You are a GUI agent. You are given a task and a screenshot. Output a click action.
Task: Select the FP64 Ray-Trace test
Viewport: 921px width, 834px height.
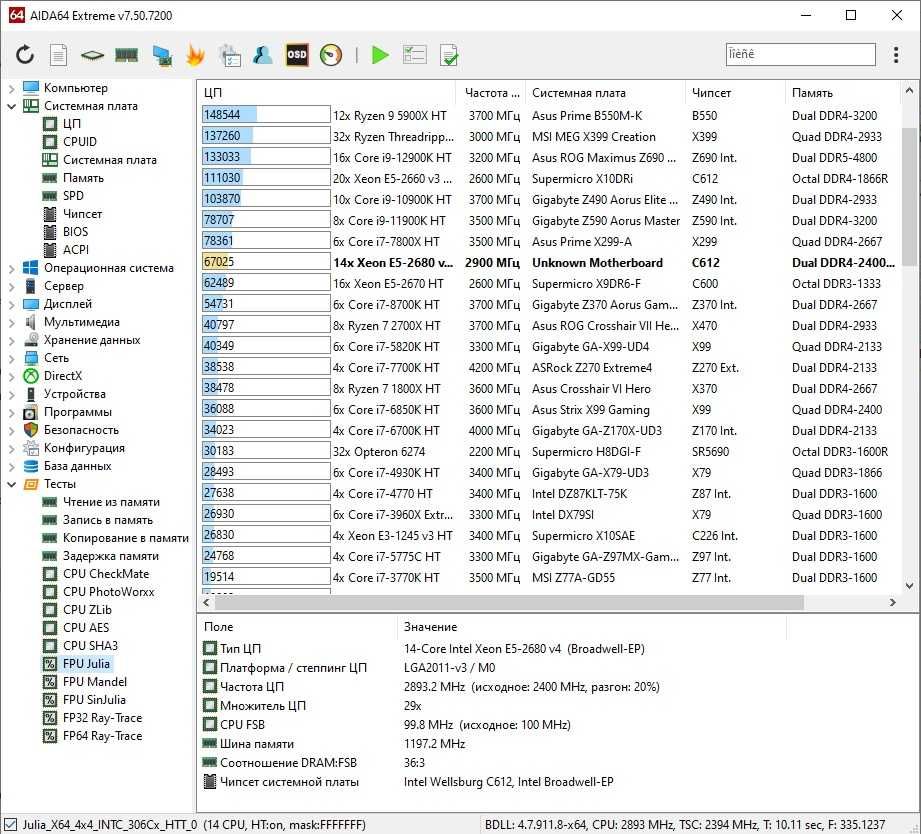pos(102,736)
